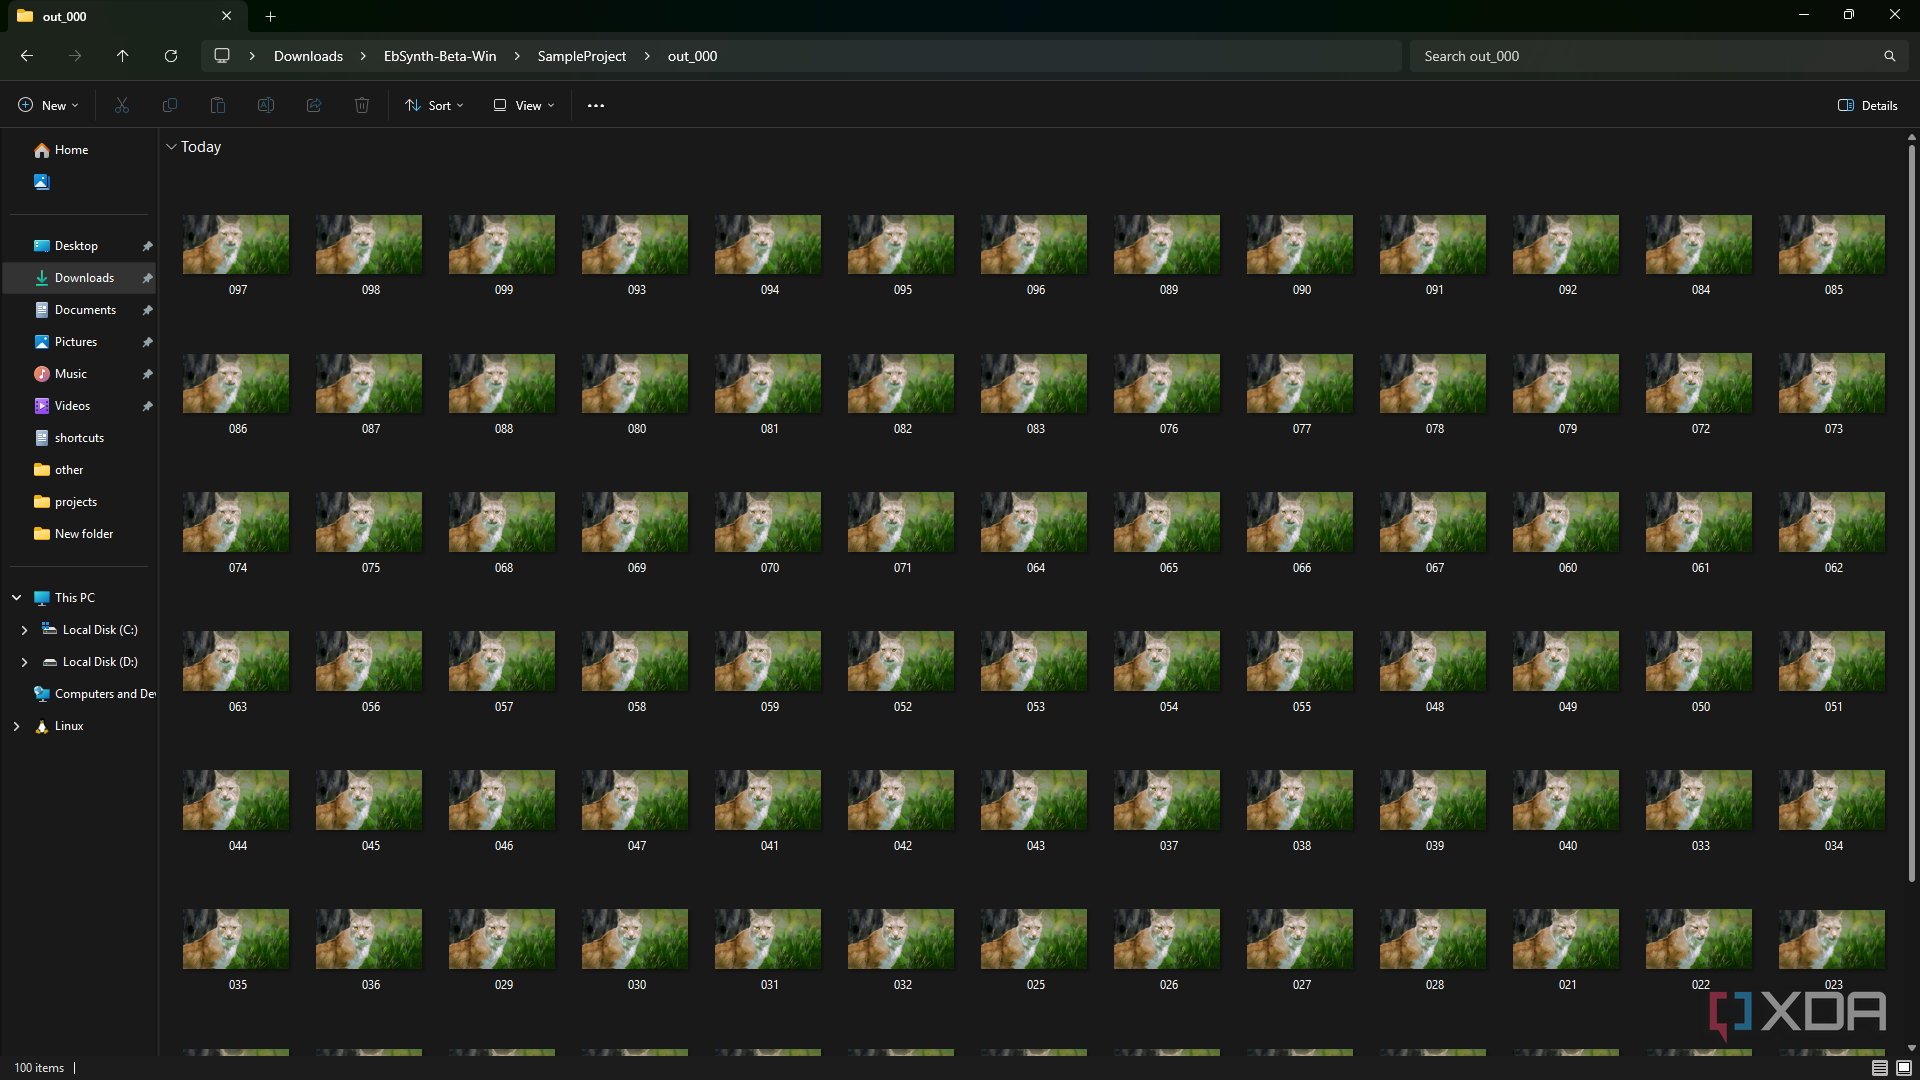Click the Cut toolbar icon
This screenshot has height=1080, width=1920.
click(122, 105)
